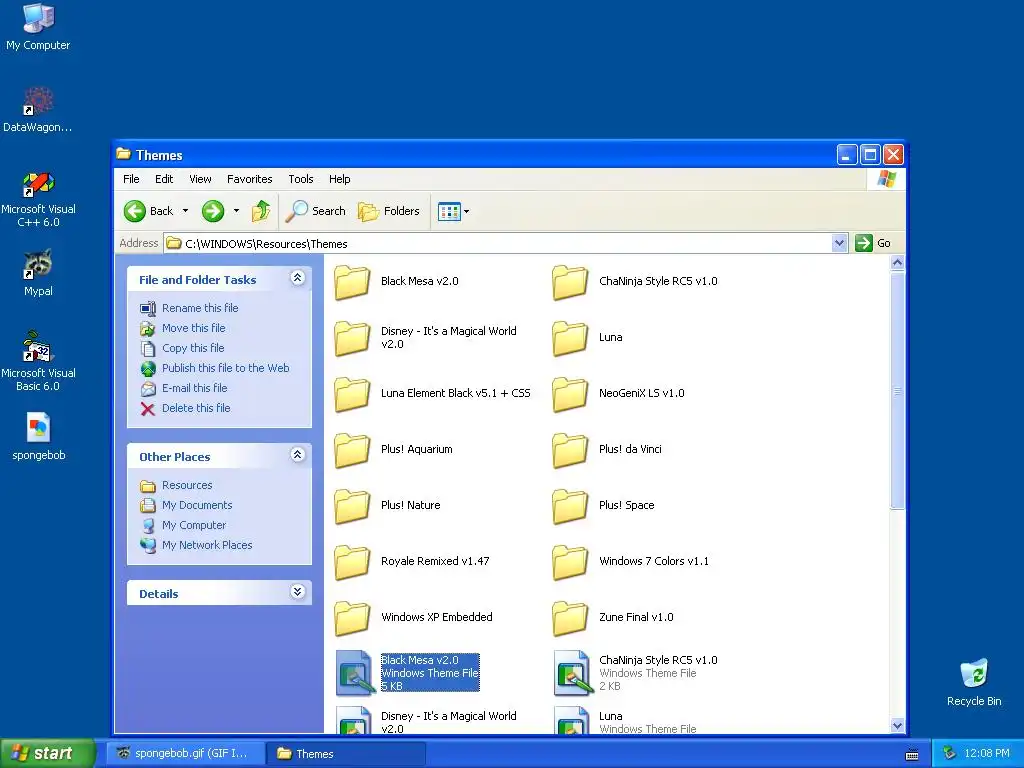Image resolution: width=1024 pixels, height=768 pixels.
Task: Select the Luna Element Black v5.1 + CSS folder
Action: tap(432, 394)
